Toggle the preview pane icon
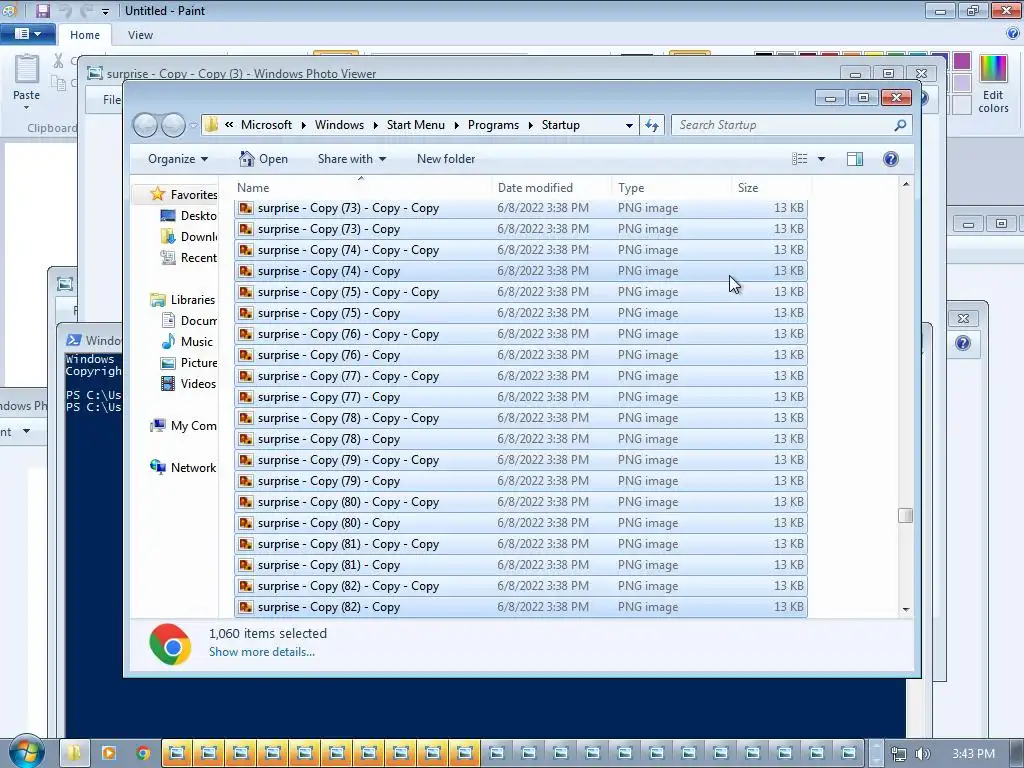1024x768 pixels. [x=855, y=159]
